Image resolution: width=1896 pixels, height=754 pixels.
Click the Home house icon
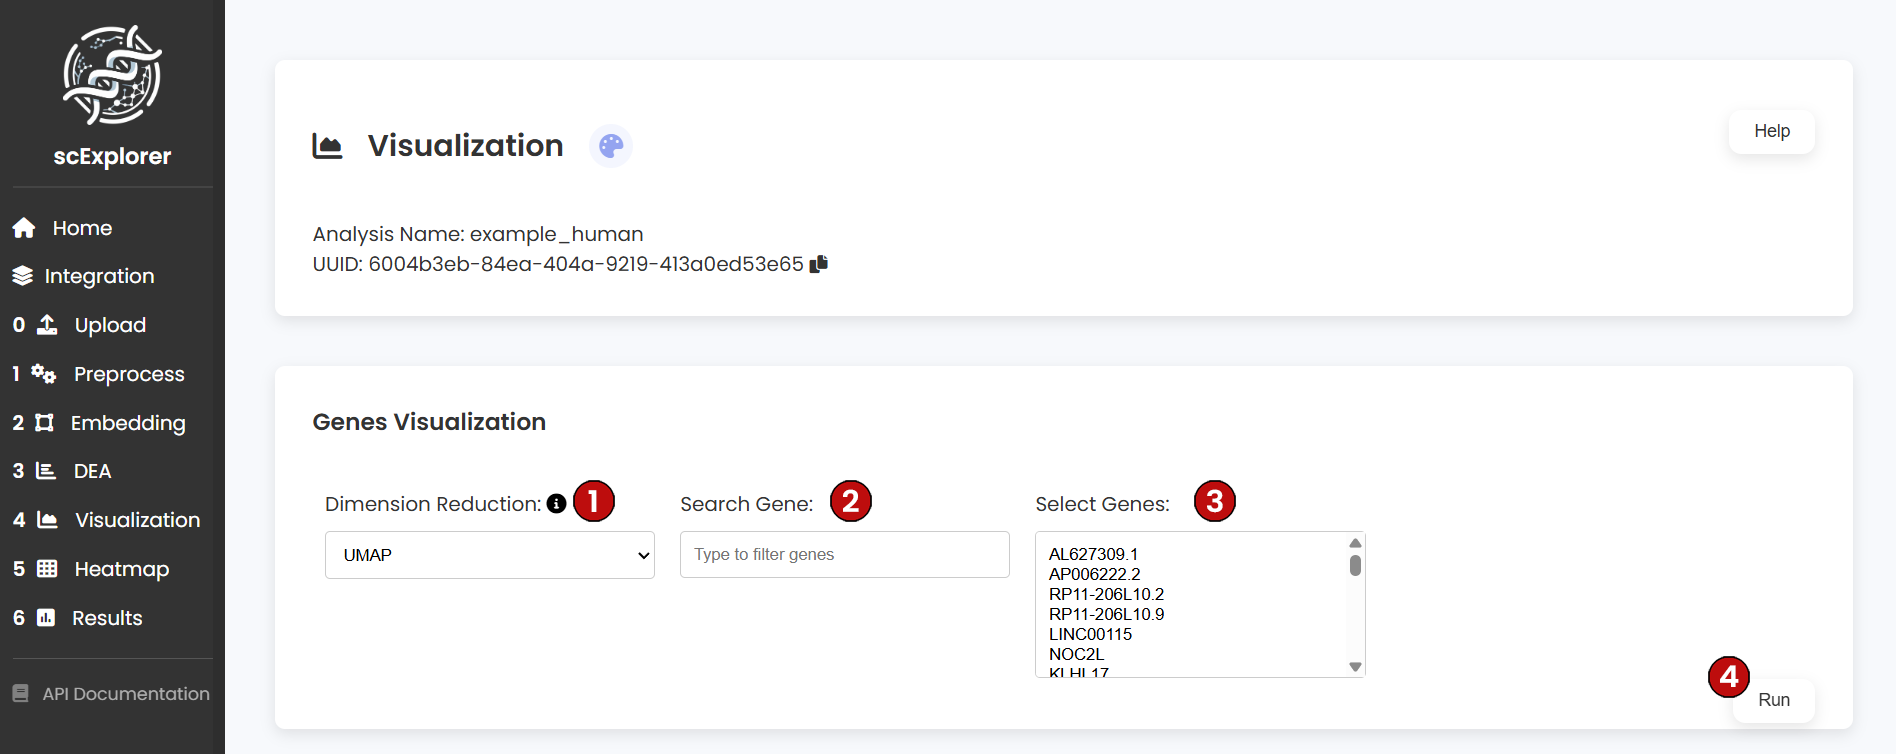pos(24,228)
